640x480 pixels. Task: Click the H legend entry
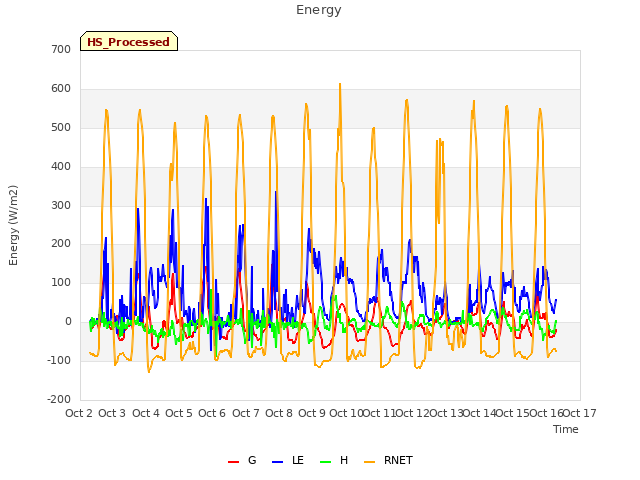(334, 460)
